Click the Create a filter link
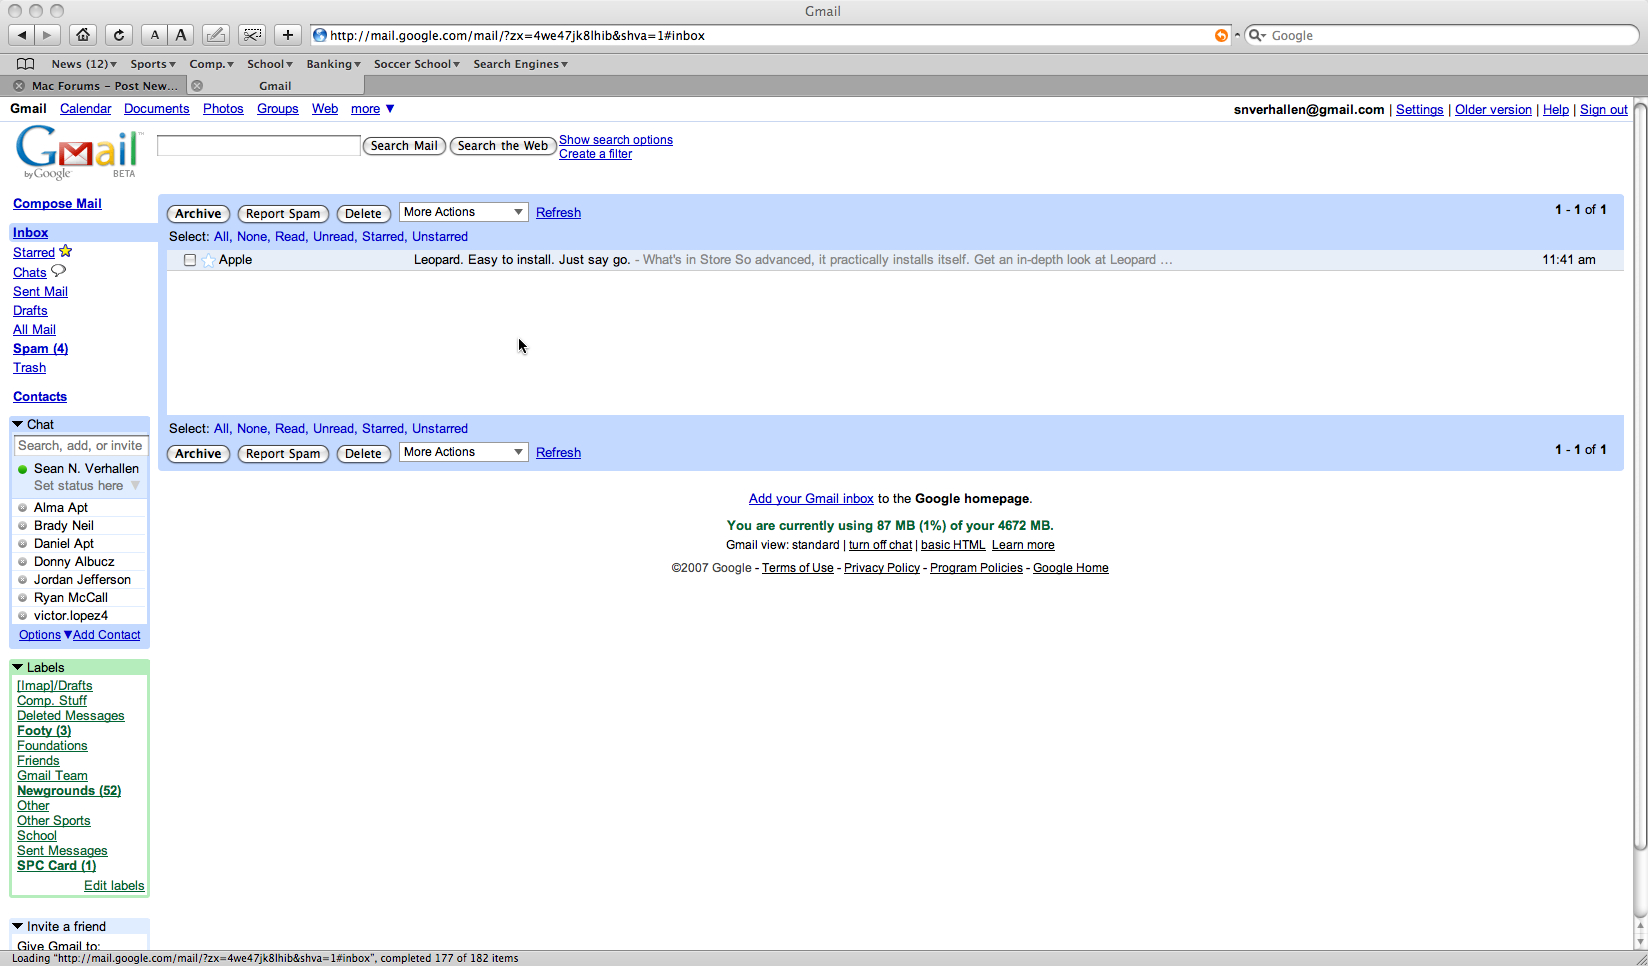The image size is (1648, 966). [x=595, y=154]
